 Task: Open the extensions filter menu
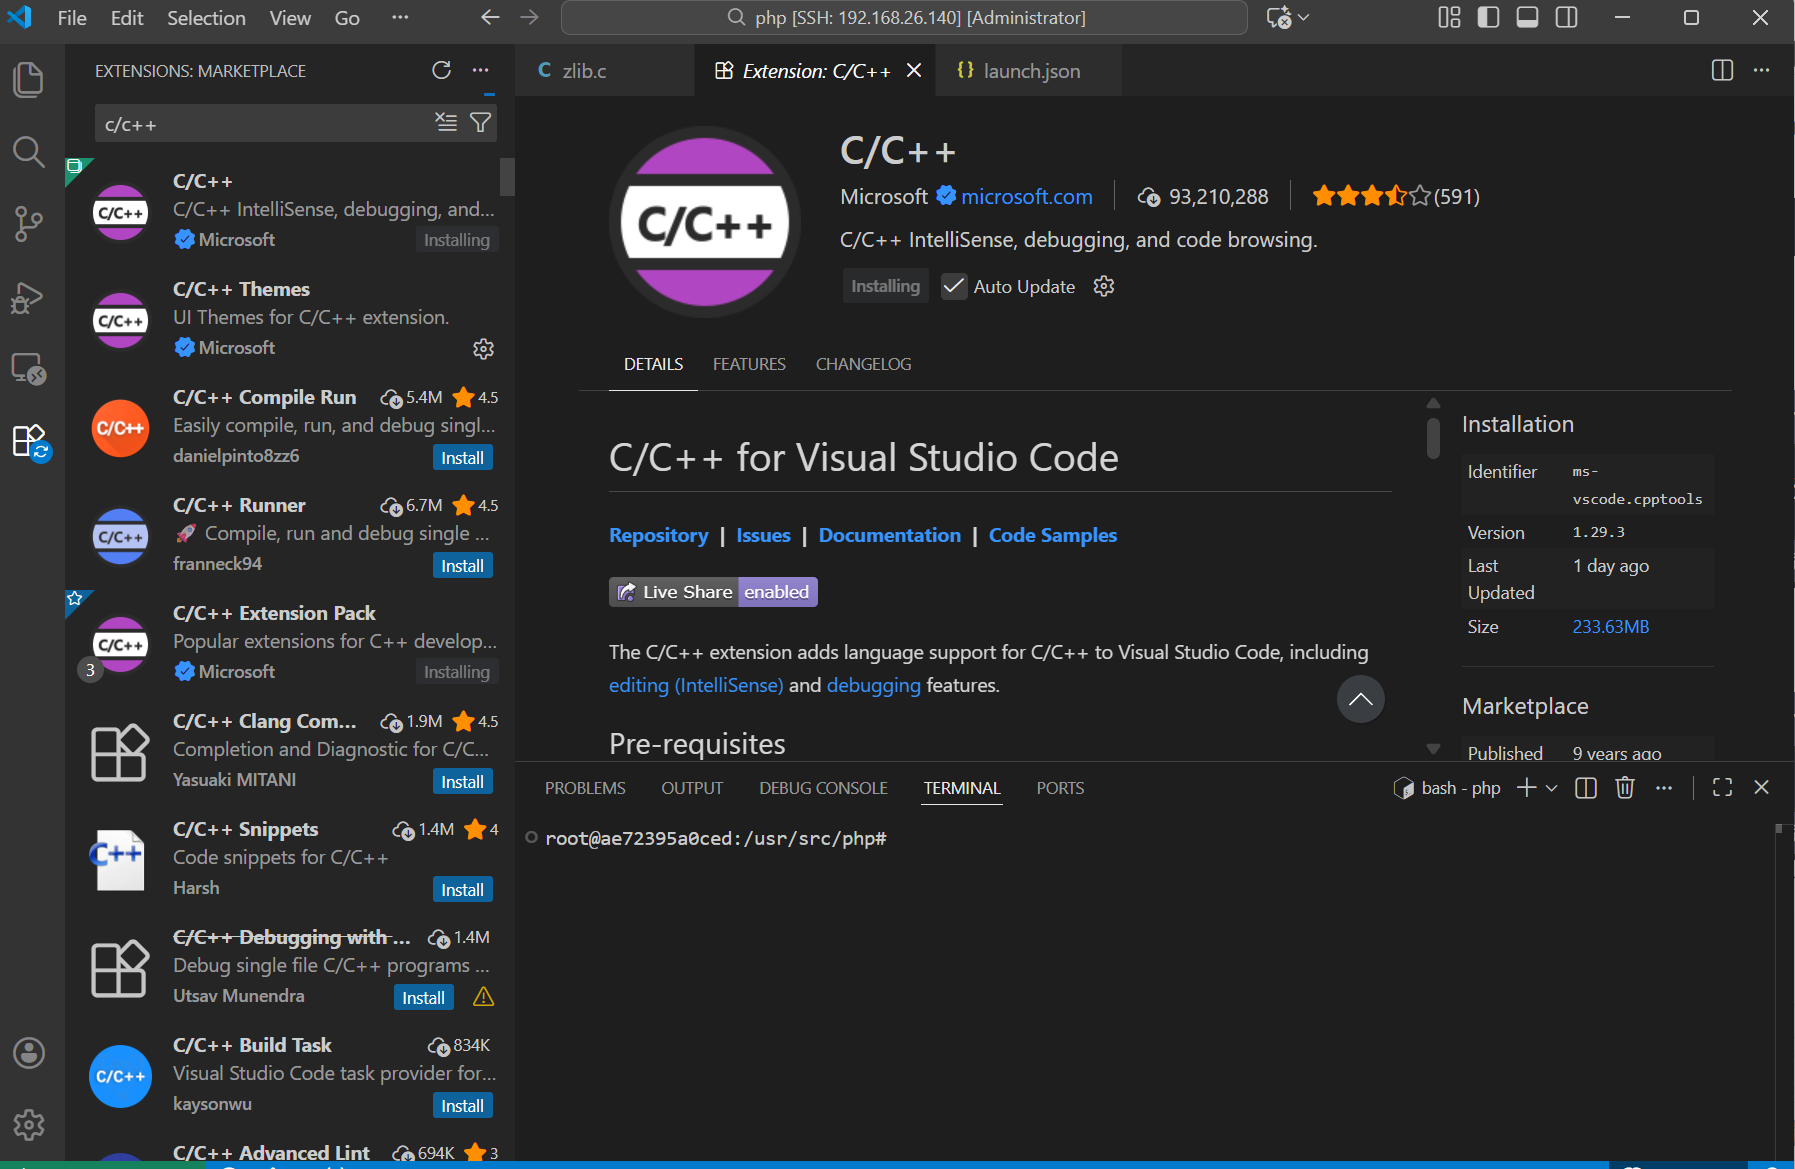pyautogui.click(x=480, y=122)
